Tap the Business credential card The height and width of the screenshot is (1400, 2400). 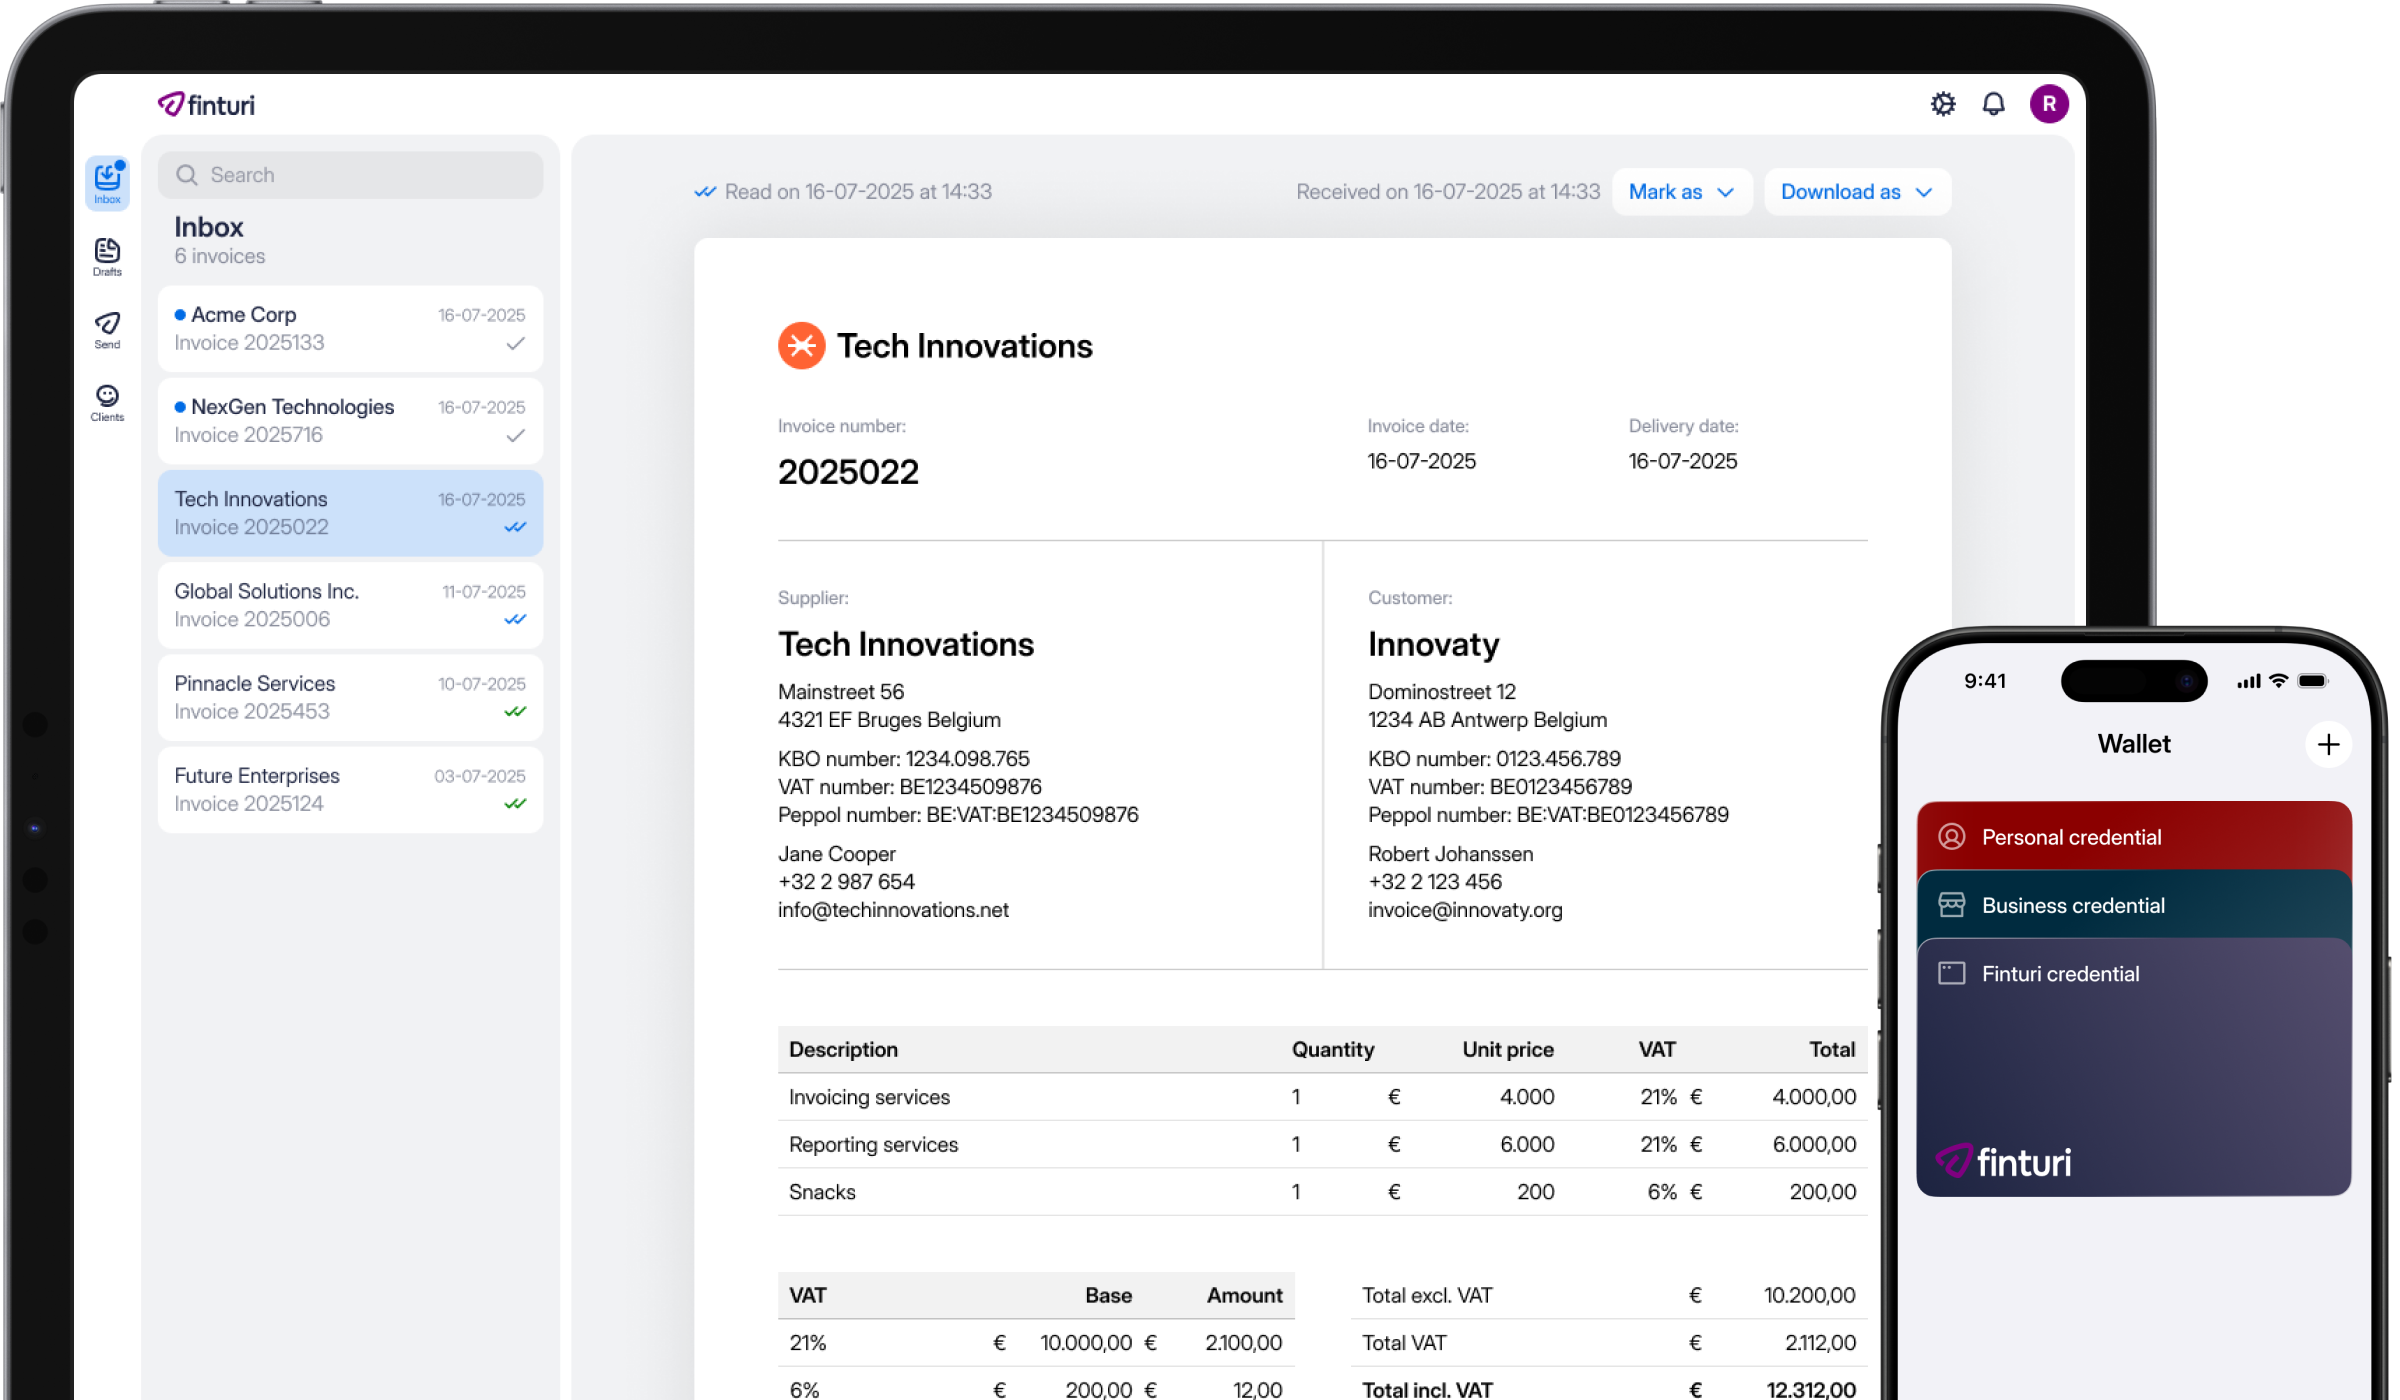point(2133,905)
